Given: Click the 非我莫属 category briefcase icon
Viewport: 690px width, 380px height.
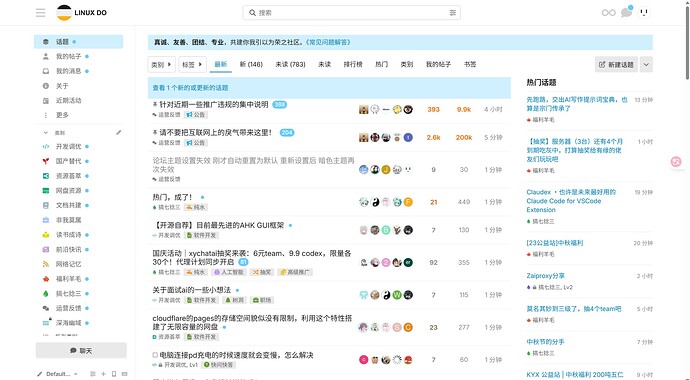Looking at the screenshot, I should (x=45, y=220).
